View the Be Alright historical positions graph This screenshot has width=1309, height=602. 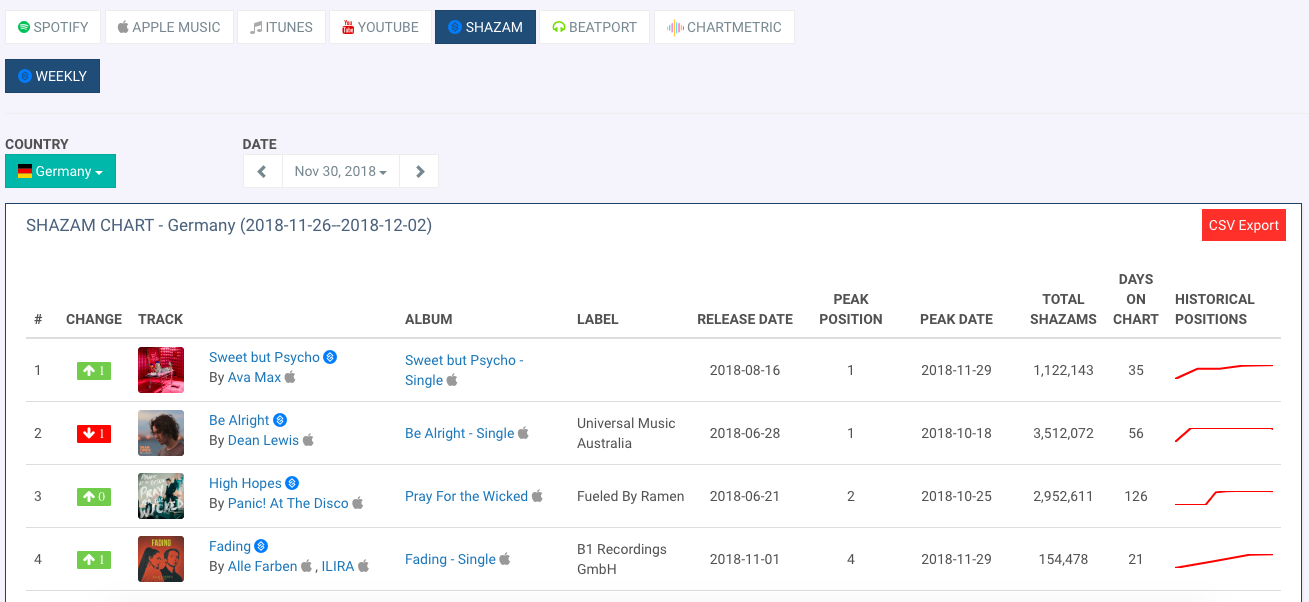[x=1224, y=434]
